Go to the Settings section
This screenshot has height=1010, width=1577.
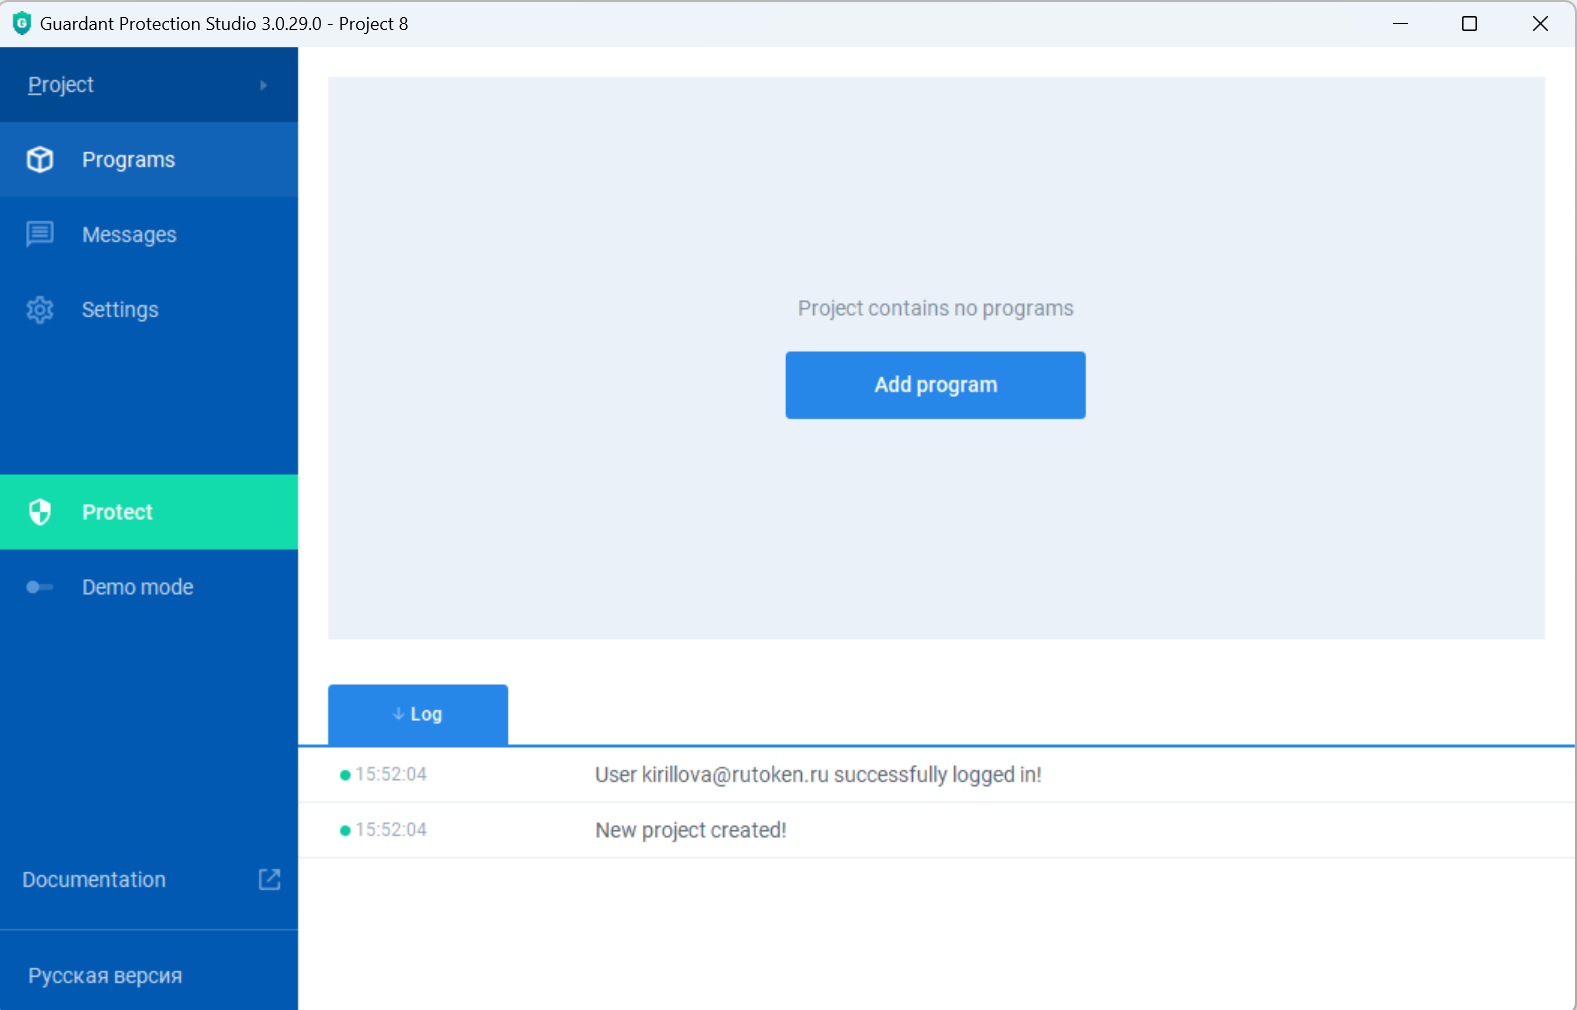120,310
